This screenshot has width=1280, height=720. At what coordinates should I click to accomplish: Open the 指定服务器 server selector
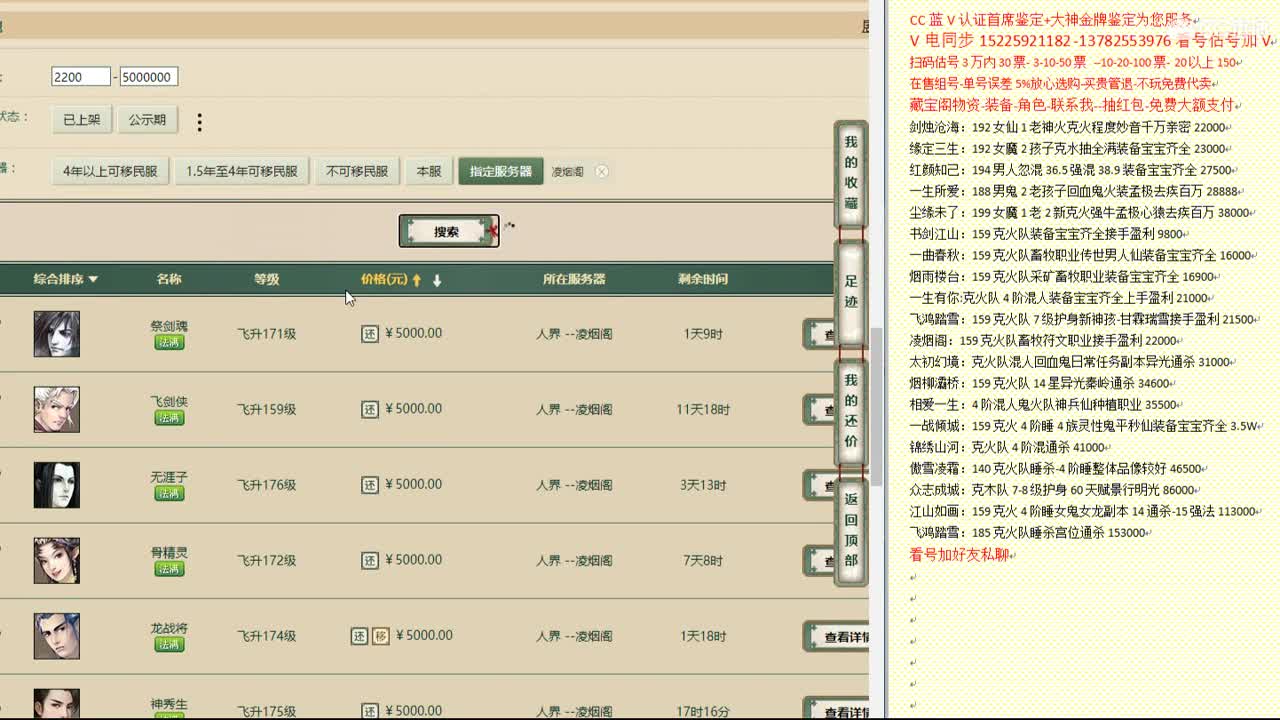500,170
